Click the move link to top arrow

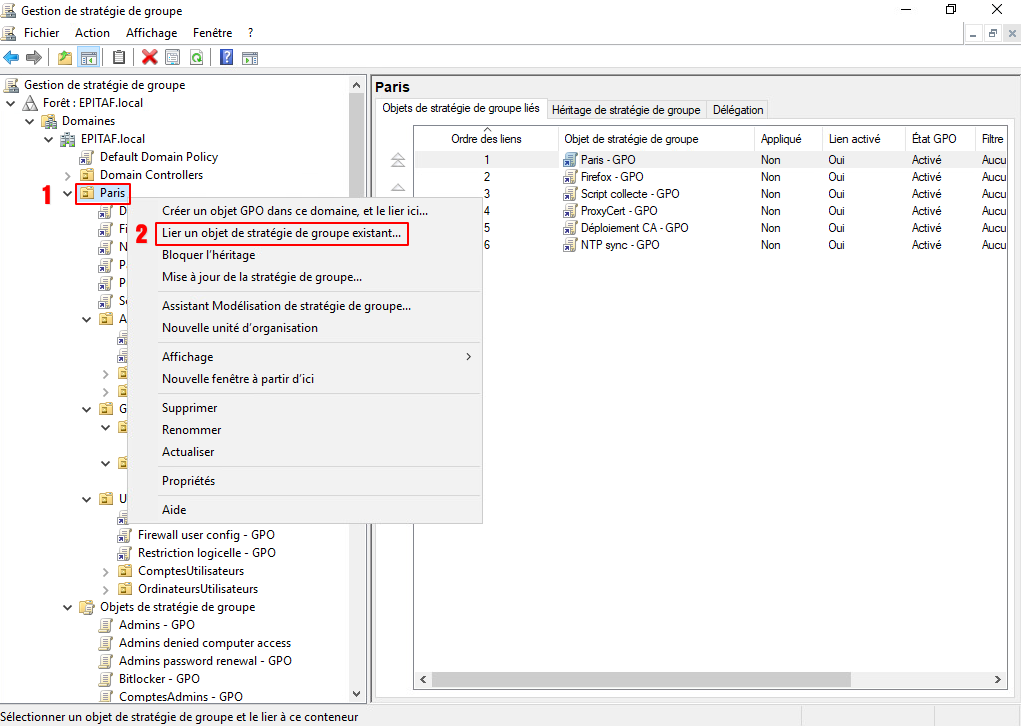[x=398, y=160]
